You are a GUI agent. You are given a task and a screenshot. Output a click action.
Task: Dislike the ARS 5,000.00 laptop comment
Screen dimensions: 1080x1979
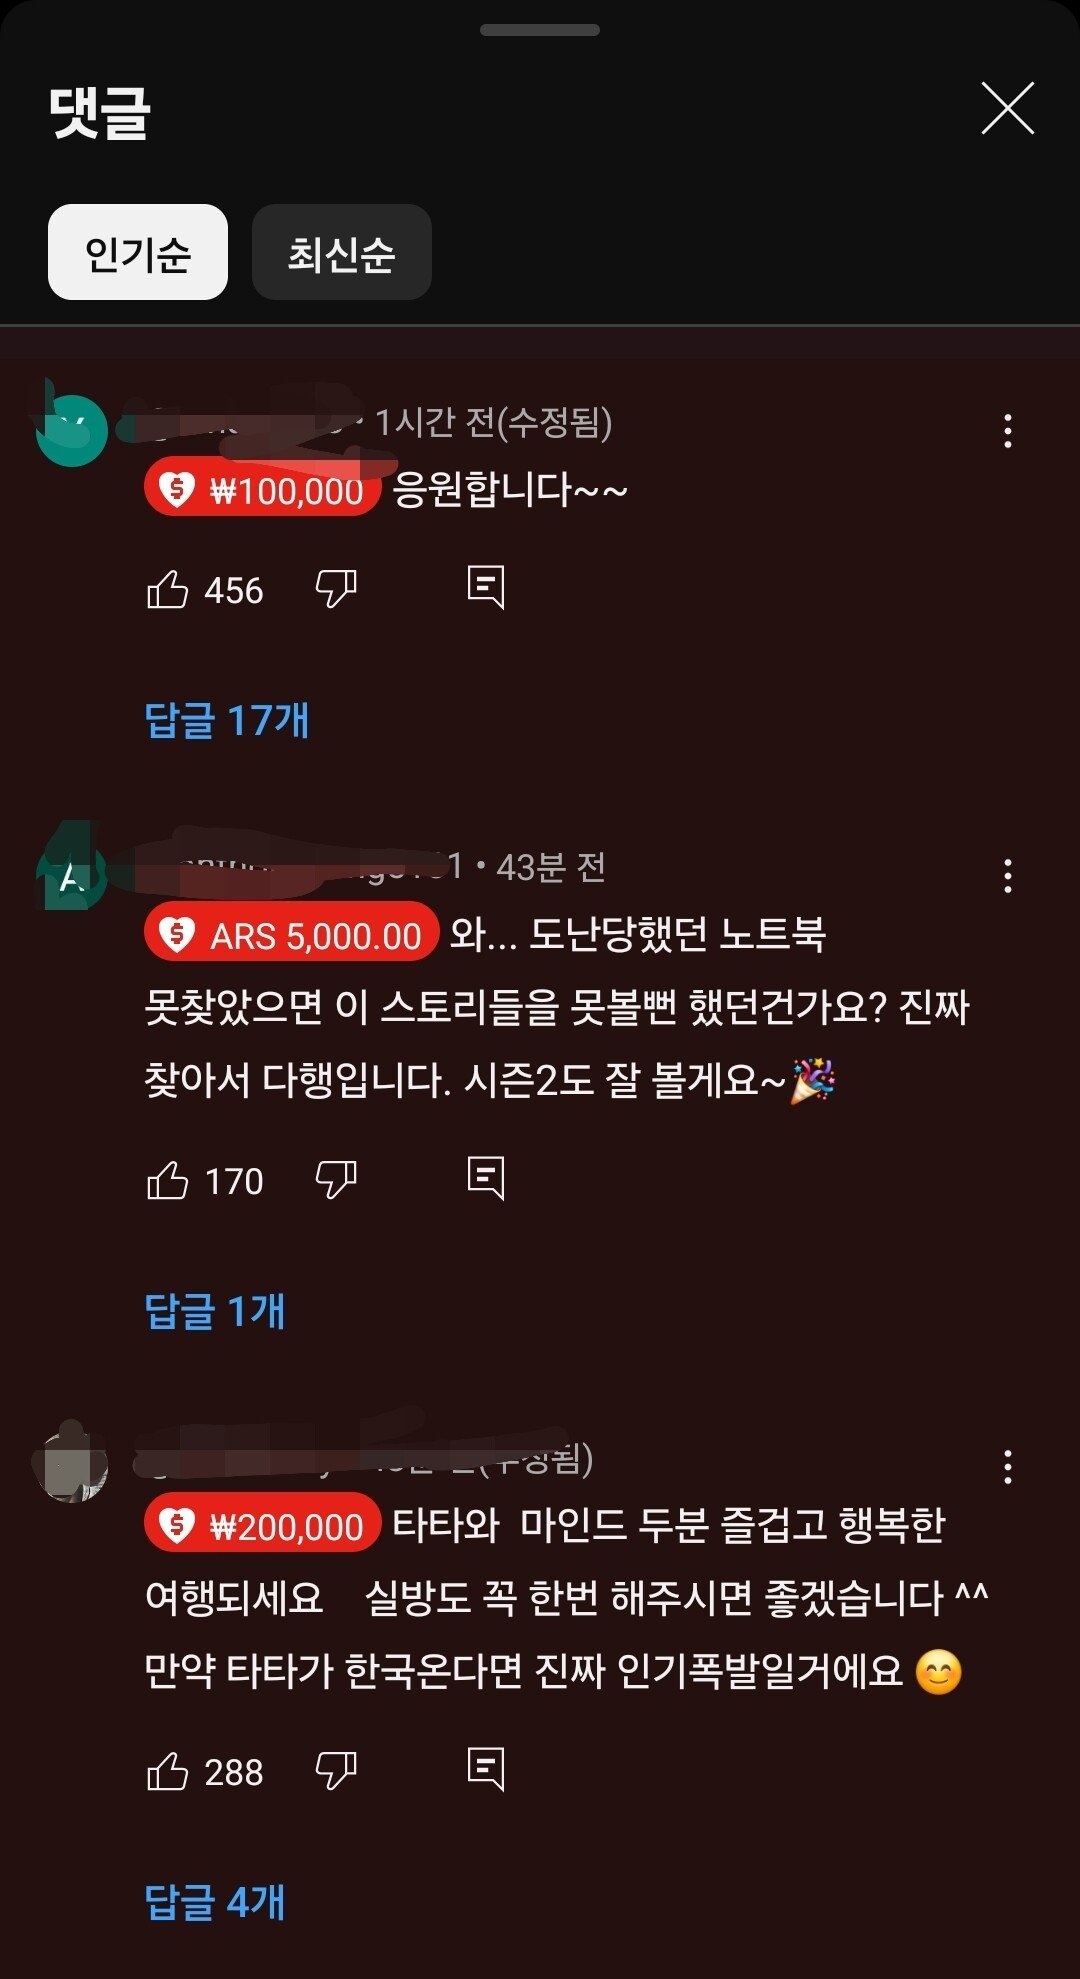(336, 1181)
